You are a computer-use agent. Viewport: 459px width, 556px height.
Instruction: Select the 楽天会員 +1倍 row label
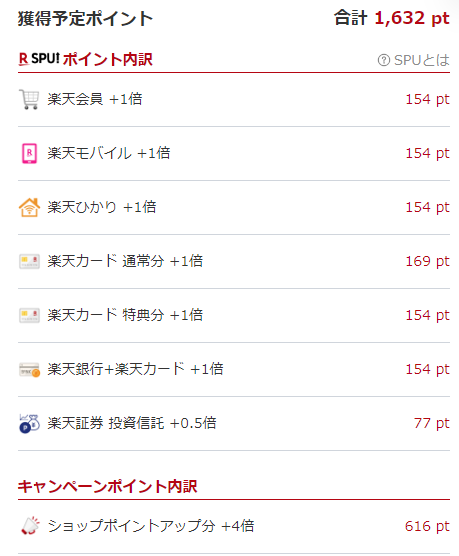pos(95,99)
